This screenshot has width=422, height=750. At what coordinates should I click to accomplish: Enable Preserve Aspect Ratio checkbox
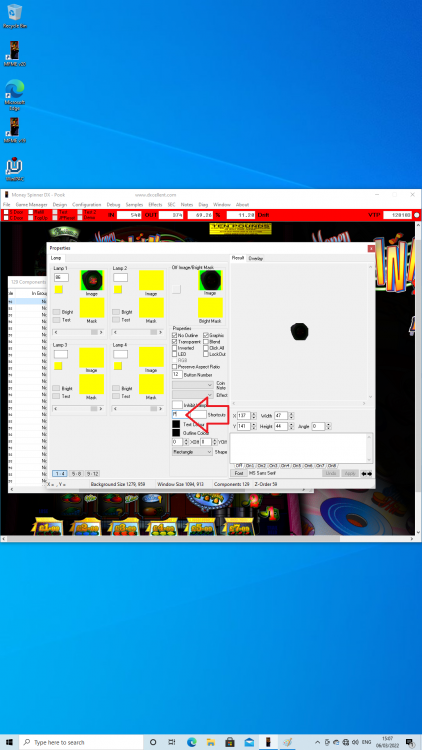click(175, 366)
